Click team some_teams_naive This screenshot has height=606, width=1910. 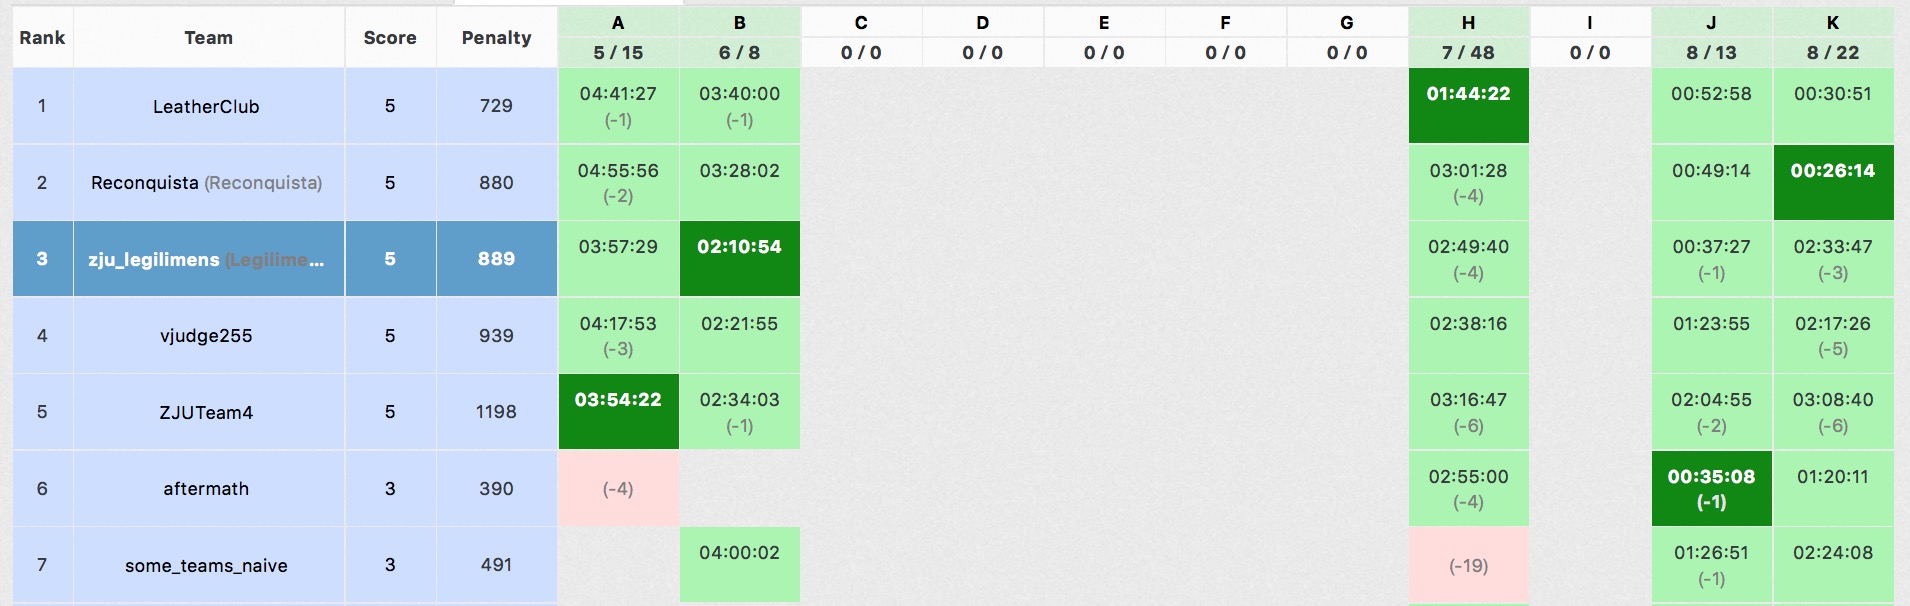(206, 566)
